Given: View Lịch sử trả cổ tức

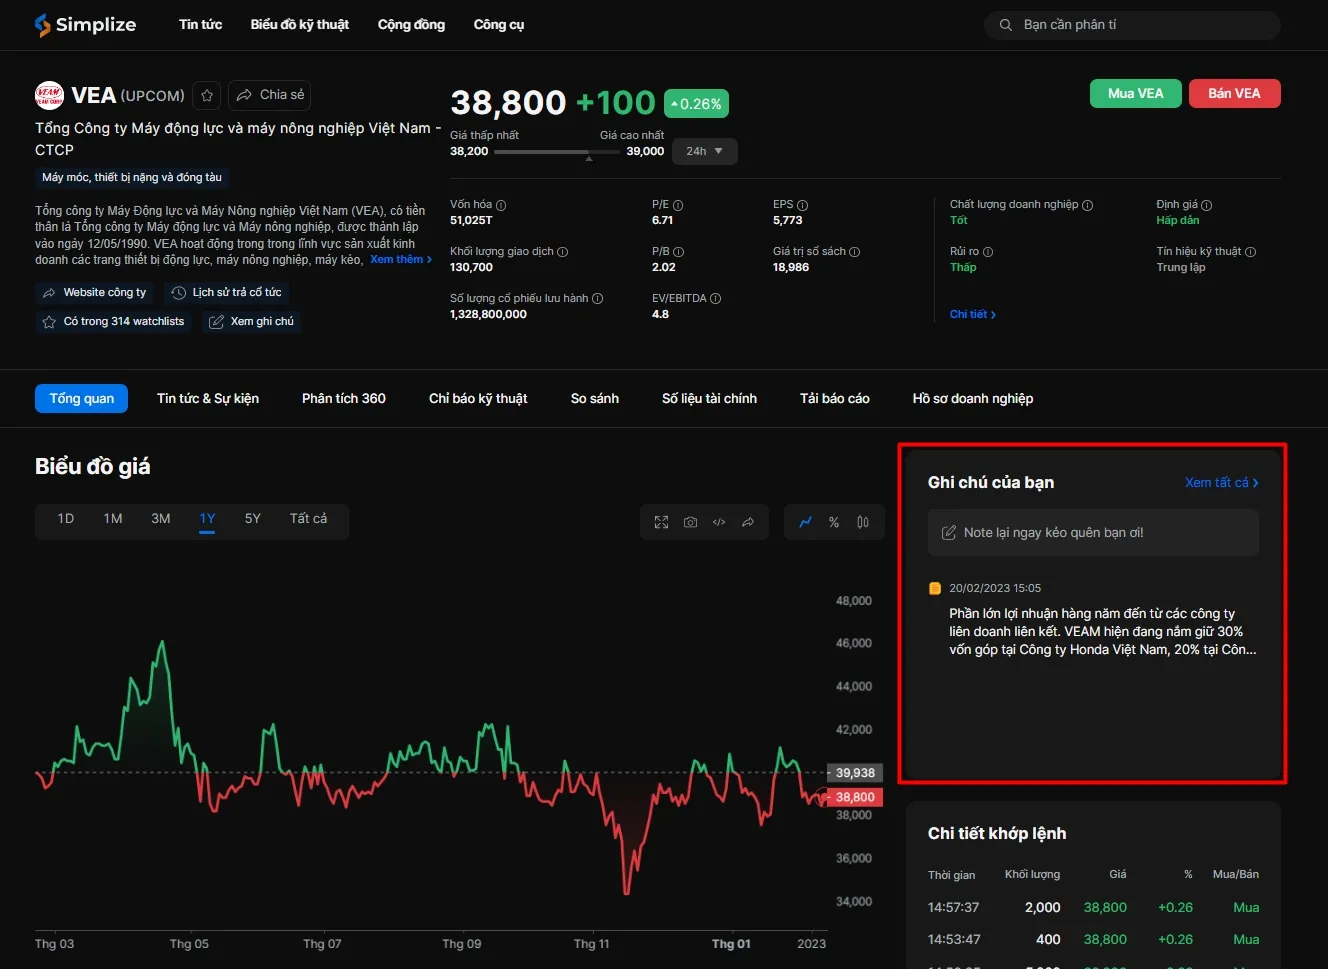Looking at the screenshot, I should (x=227, y=293).
